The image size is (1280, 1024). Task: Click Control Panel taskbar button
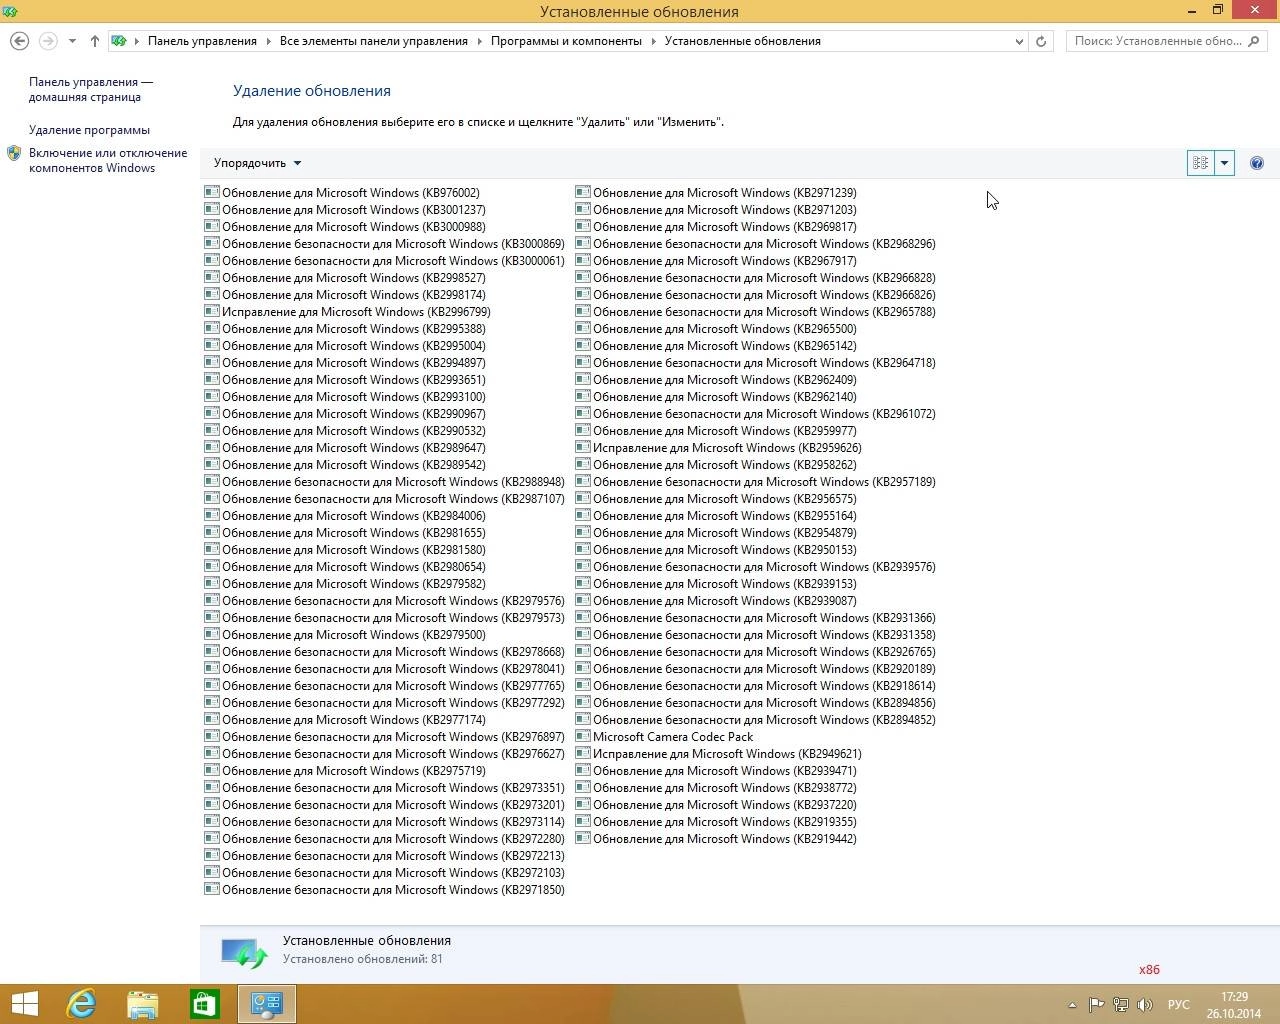[x=267, y=1004]
